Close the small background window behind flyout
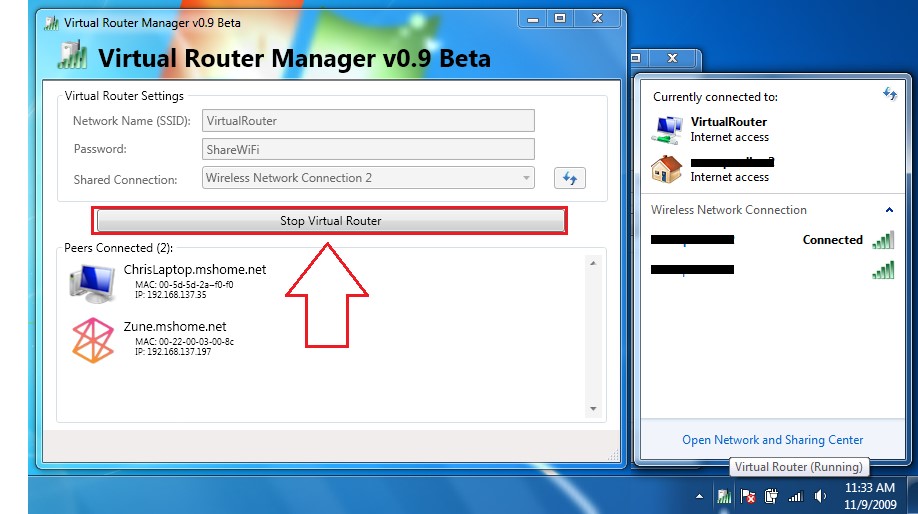 point(672,58)
